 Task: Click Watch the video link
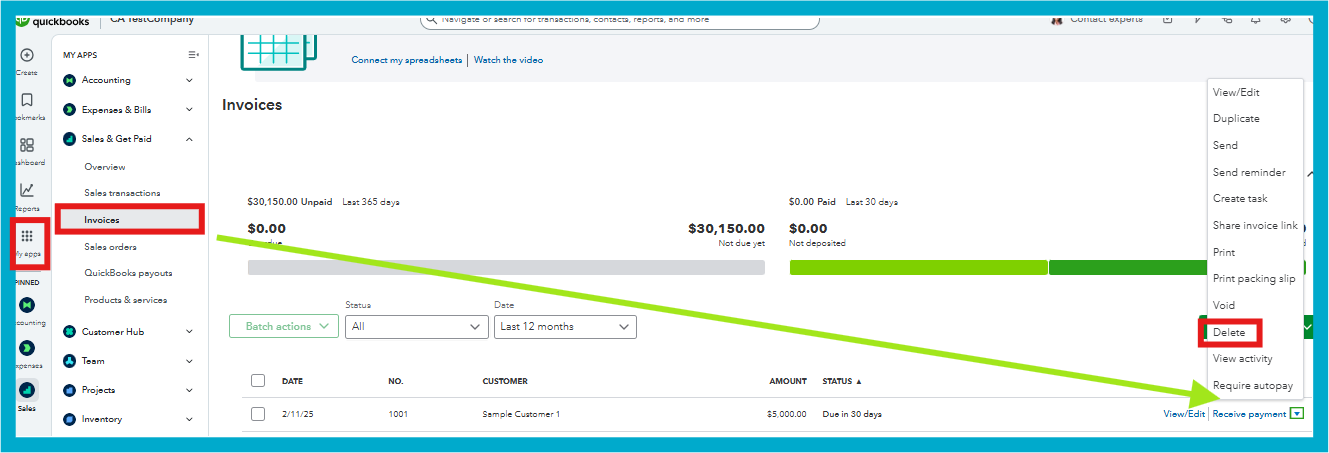tap(508, 60)
